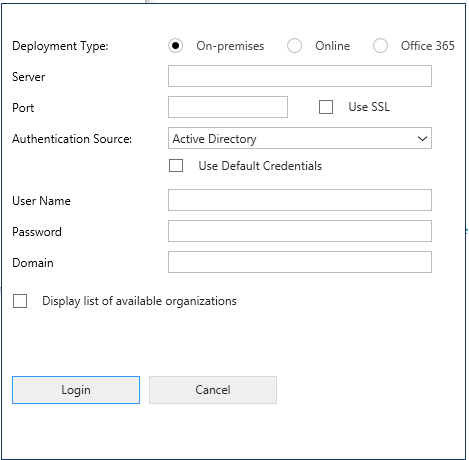The height and width of the screenshot is (460, 469).
Task: Click the Use SSL label text
Action: click(369, 107)
